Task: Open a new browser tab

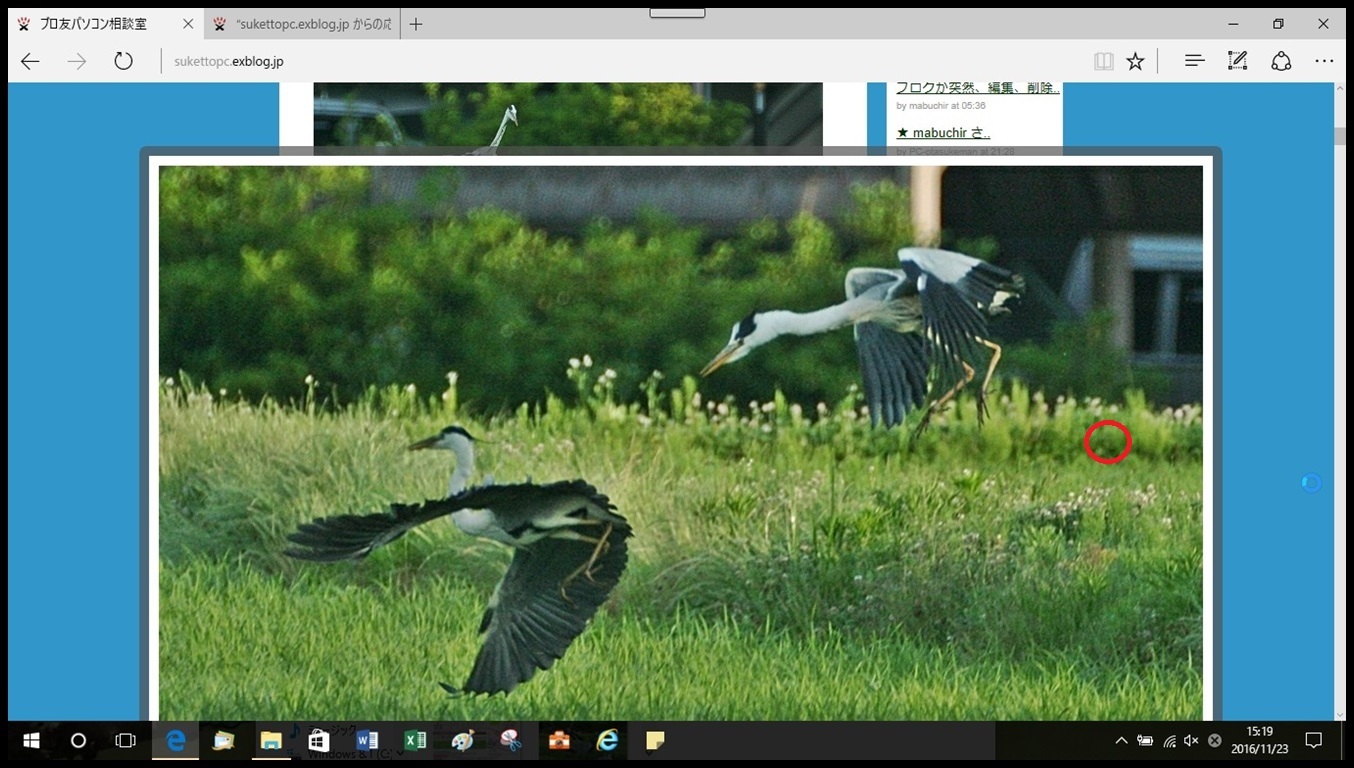Action: [416, 24]
